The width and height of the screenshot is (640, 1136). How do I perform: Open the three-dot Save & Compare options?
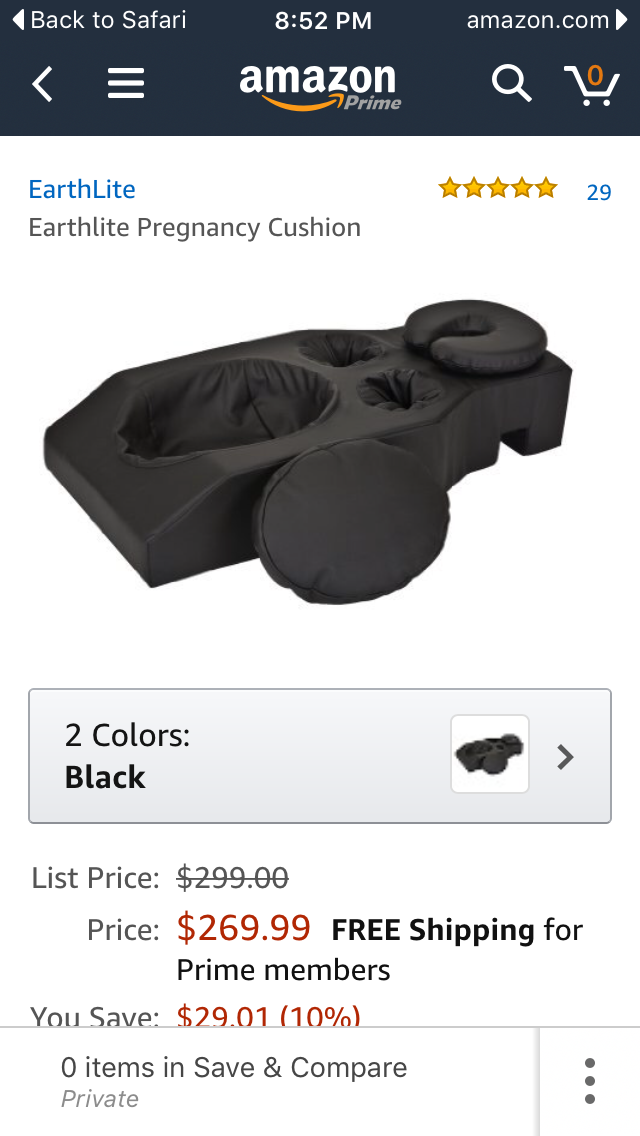[590, 1081]
